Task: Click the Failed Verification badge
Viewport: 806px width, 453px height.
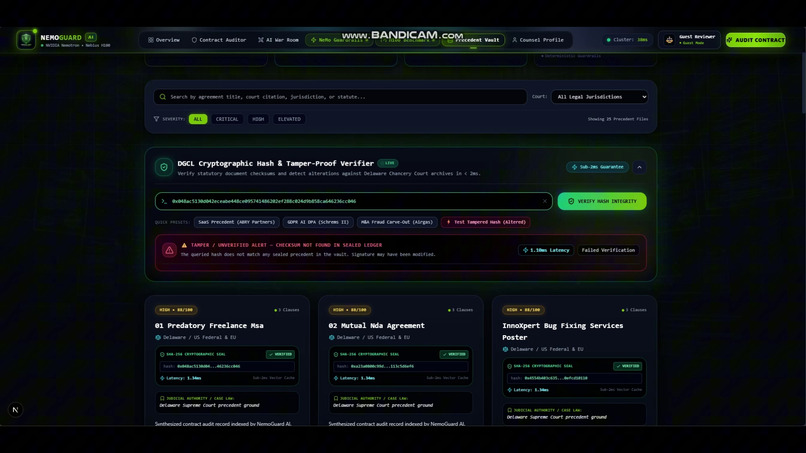Action: pos(608,250)
